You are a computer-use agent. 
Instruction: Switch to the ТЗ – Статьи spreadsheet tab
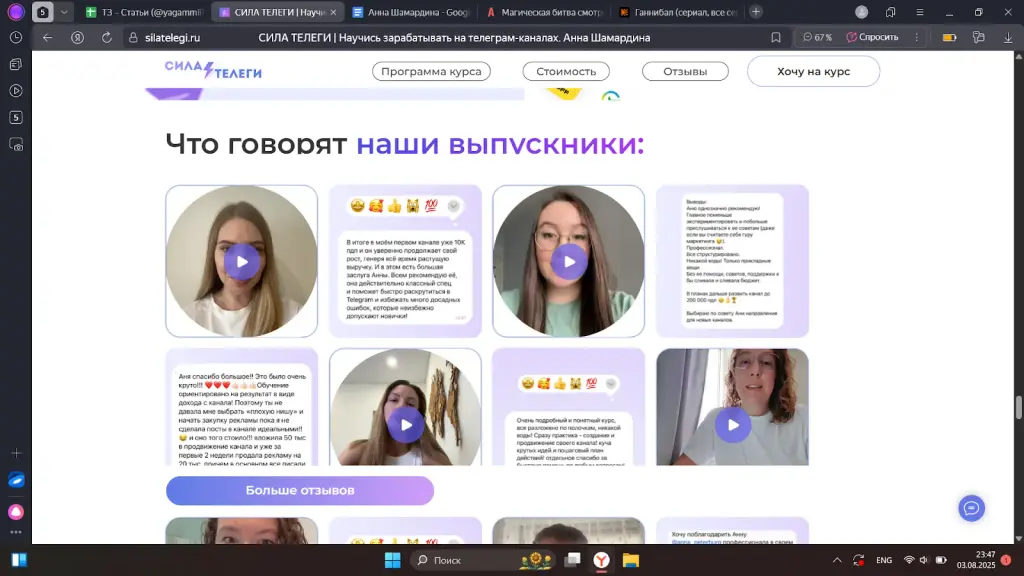click(145, 12)
